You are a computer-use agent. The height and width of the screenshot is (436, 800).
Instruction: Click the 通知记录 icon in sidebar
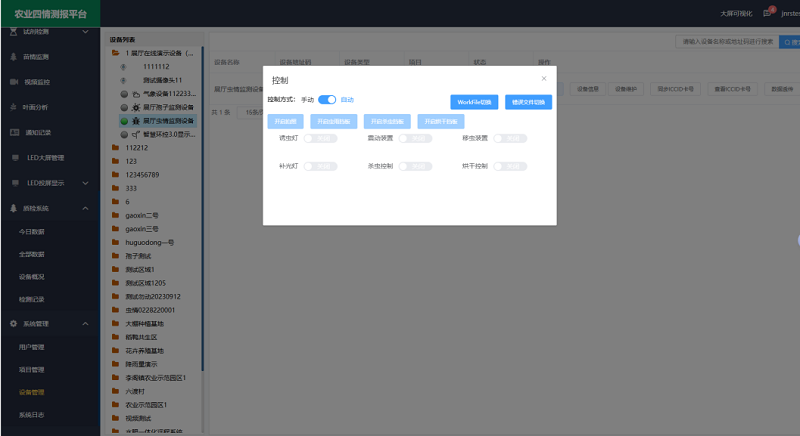coord(14,132)
